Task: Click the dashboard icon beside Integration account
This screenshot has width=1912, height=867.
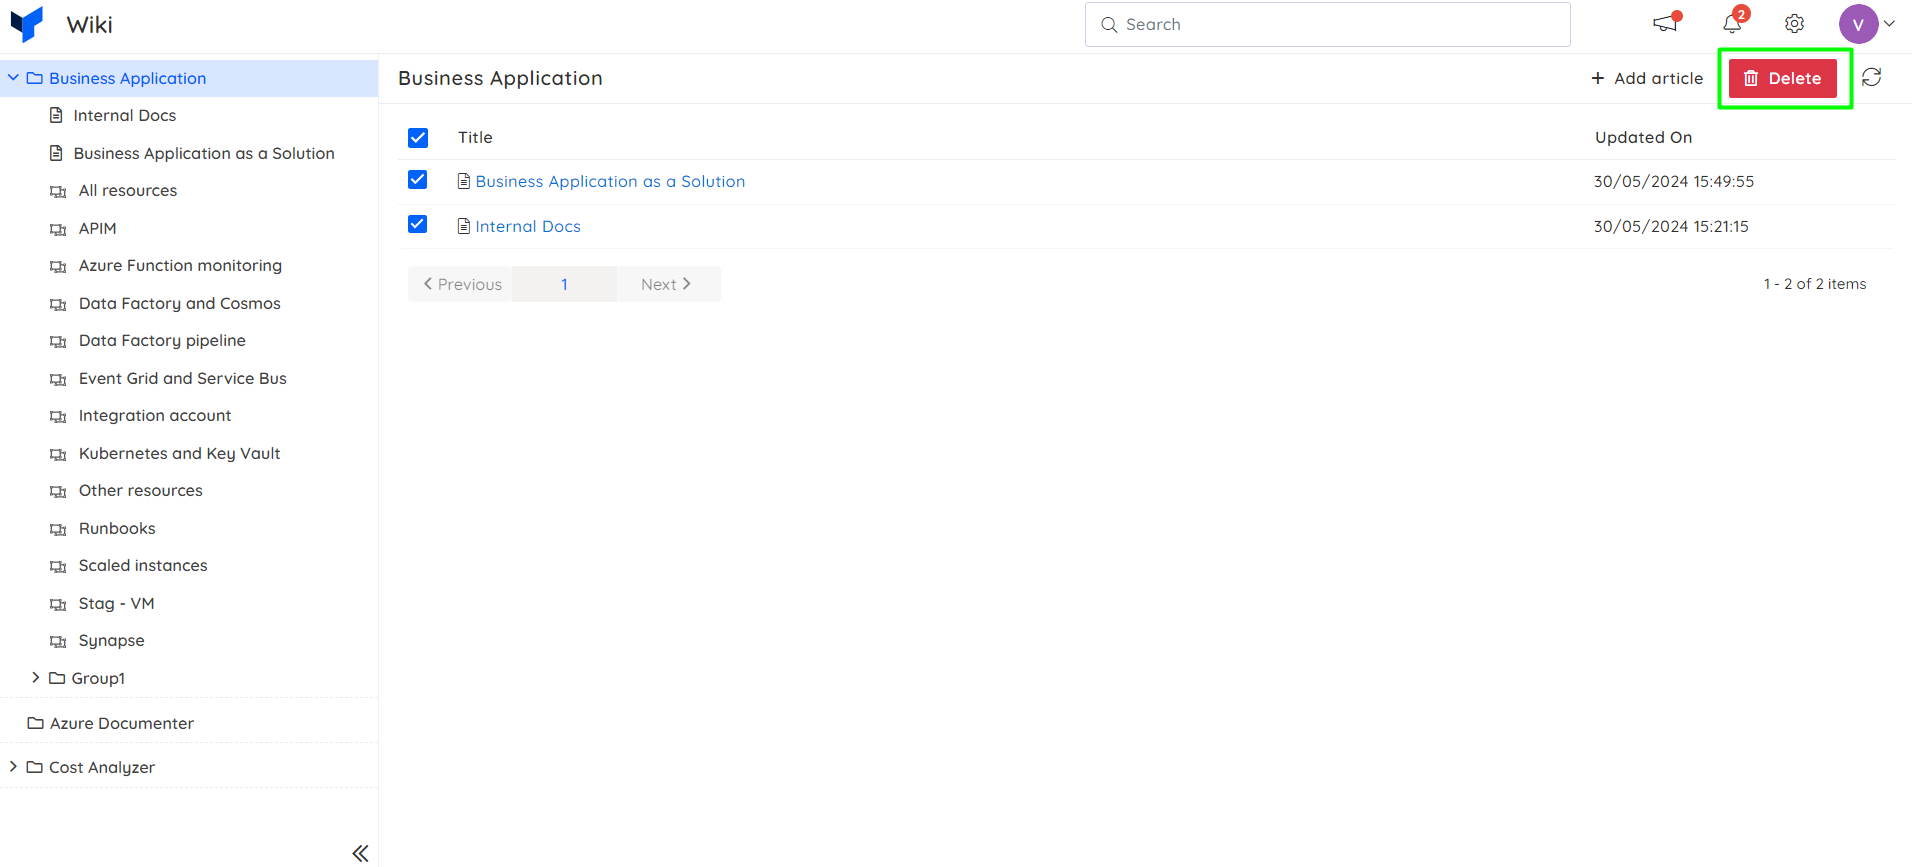Action: pos(58,416)
